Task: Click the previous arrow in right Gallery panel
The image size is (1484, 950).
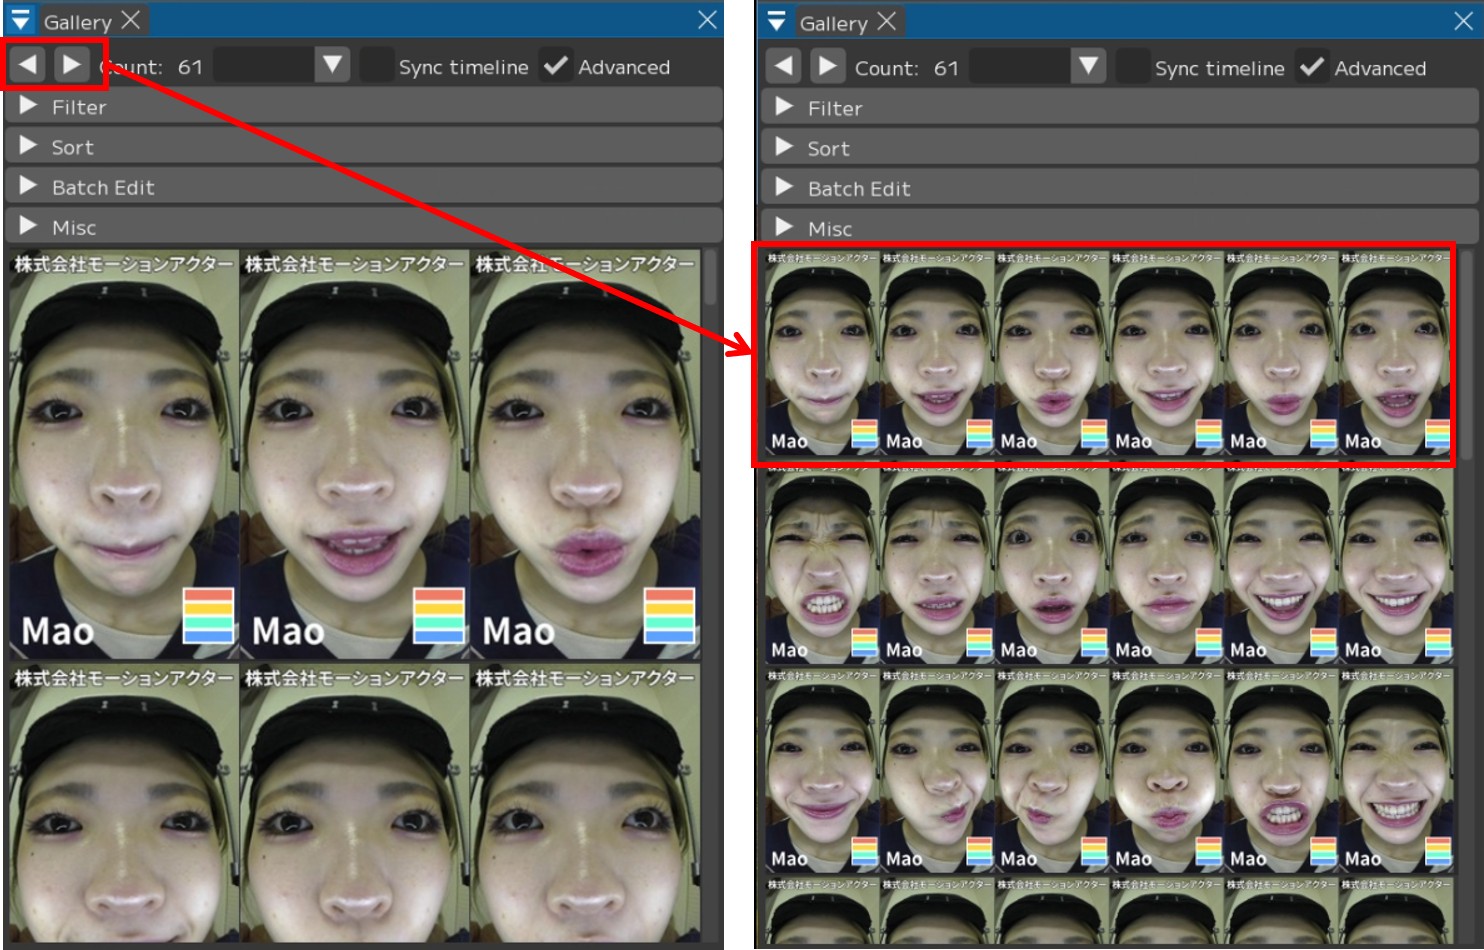Action: tap(783, 66)
